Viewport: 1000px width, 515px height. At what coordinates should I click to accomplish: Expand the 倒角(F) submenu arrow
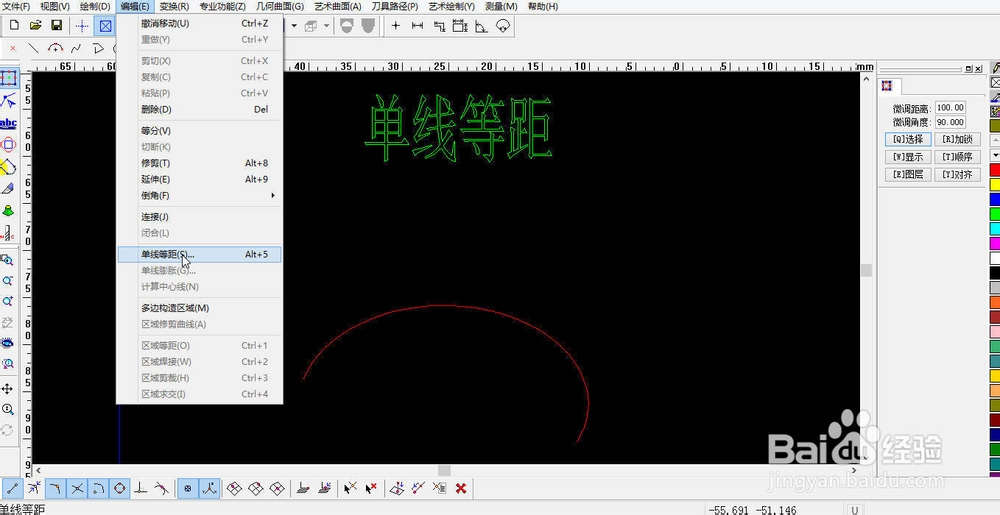(x=273, y=196)
